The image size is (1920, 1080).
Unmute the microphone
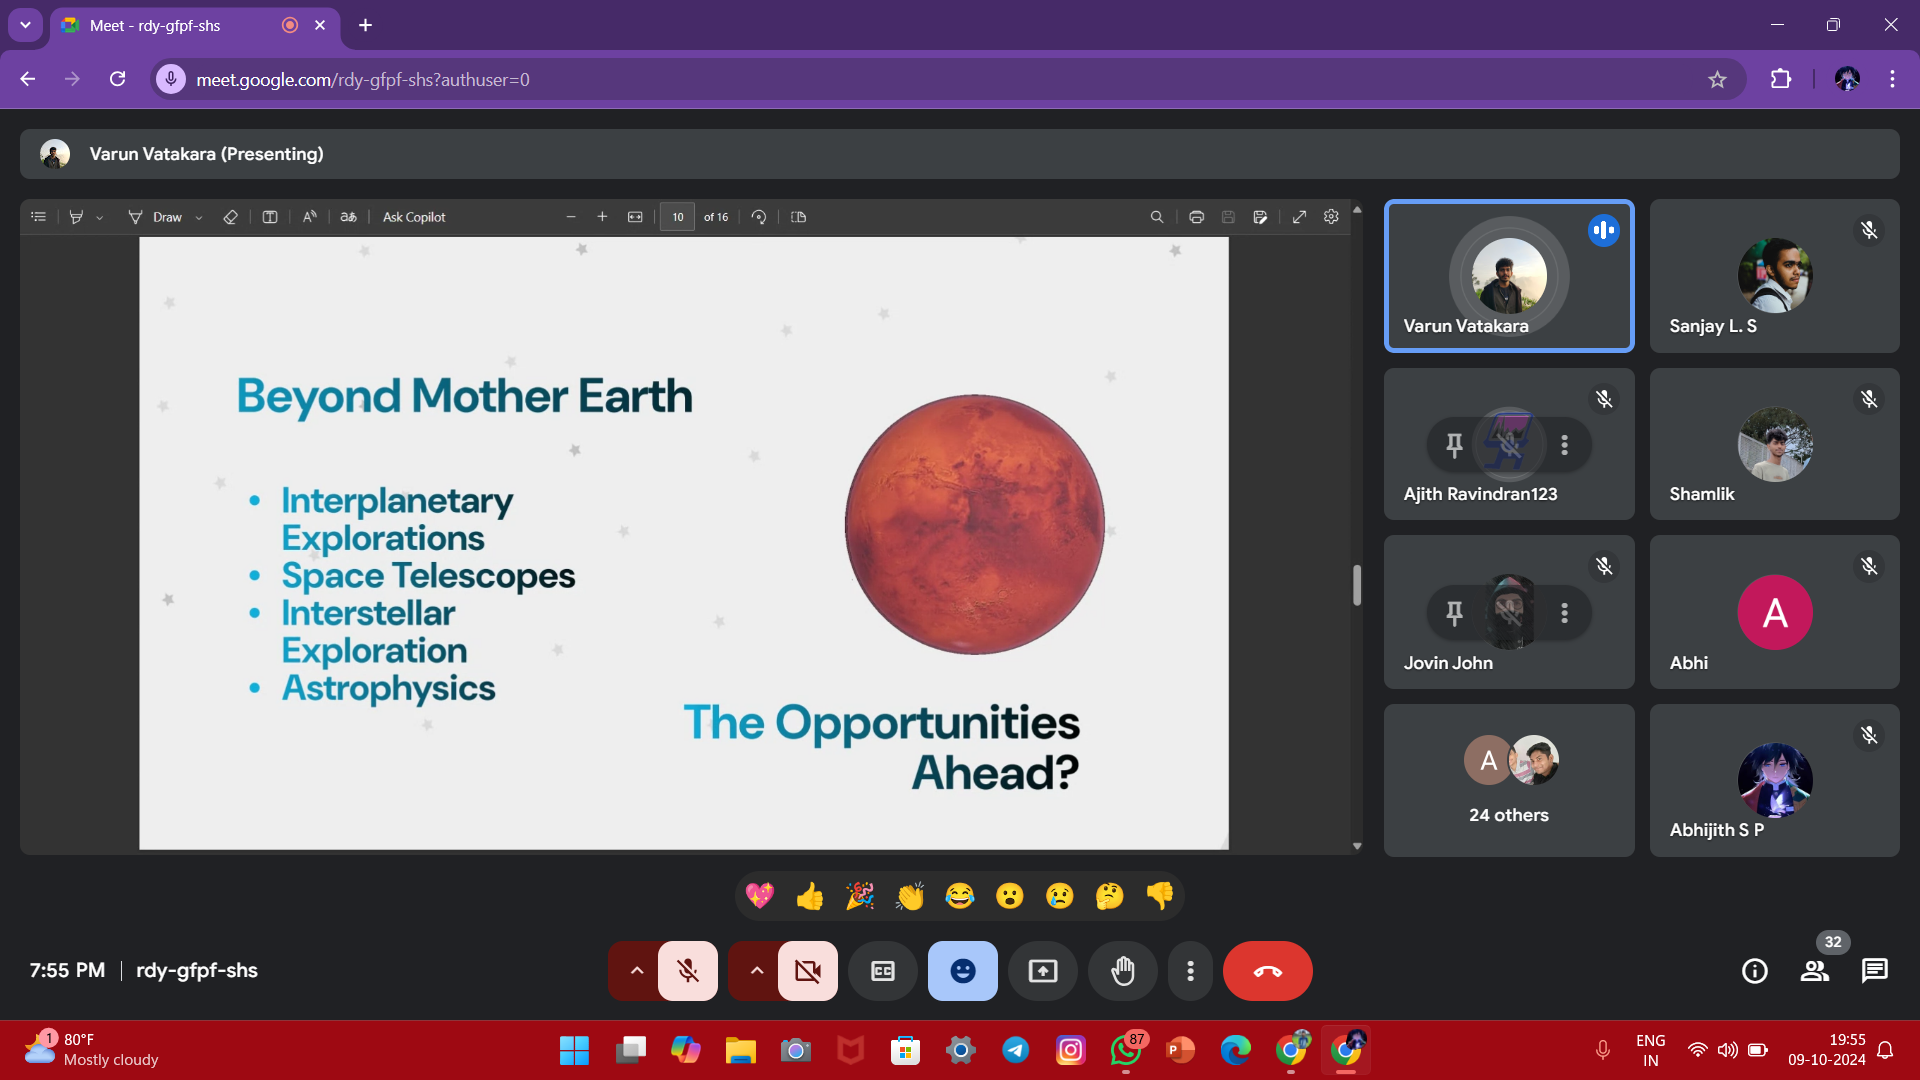click(x=688, y=971)
